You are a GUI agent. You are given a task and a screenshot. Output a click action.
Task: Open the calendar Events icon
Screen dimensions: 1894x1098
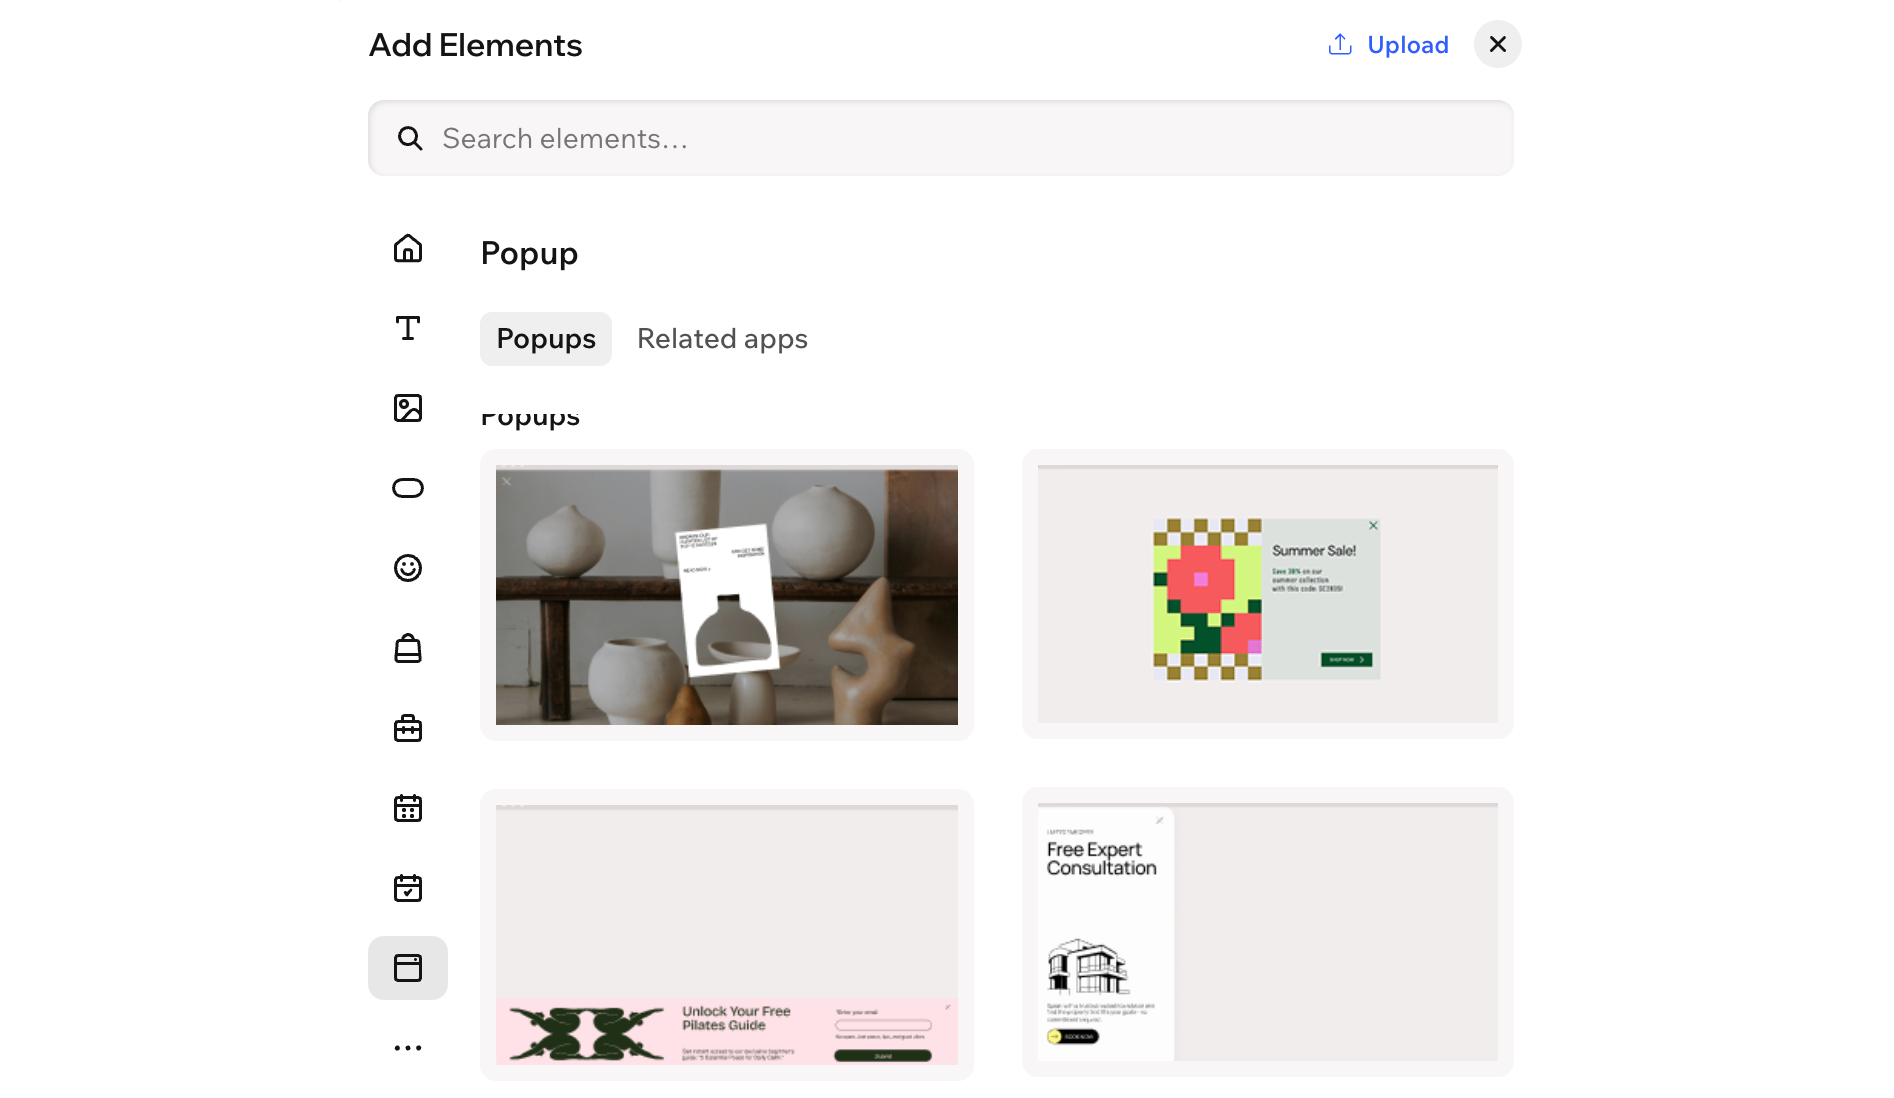[x=408, y=808]
